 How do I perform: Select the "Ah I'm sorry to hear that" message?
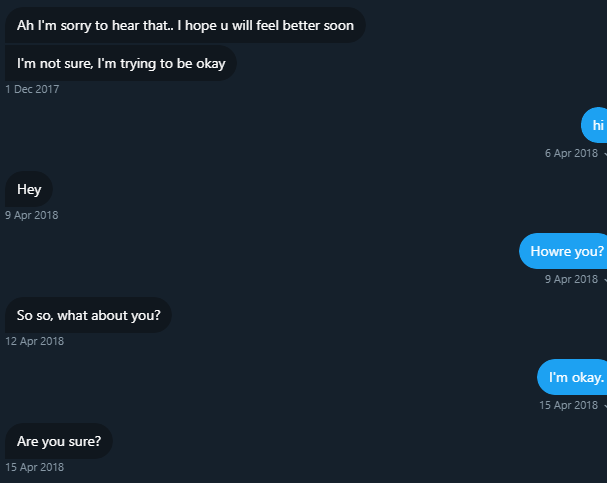185,25
